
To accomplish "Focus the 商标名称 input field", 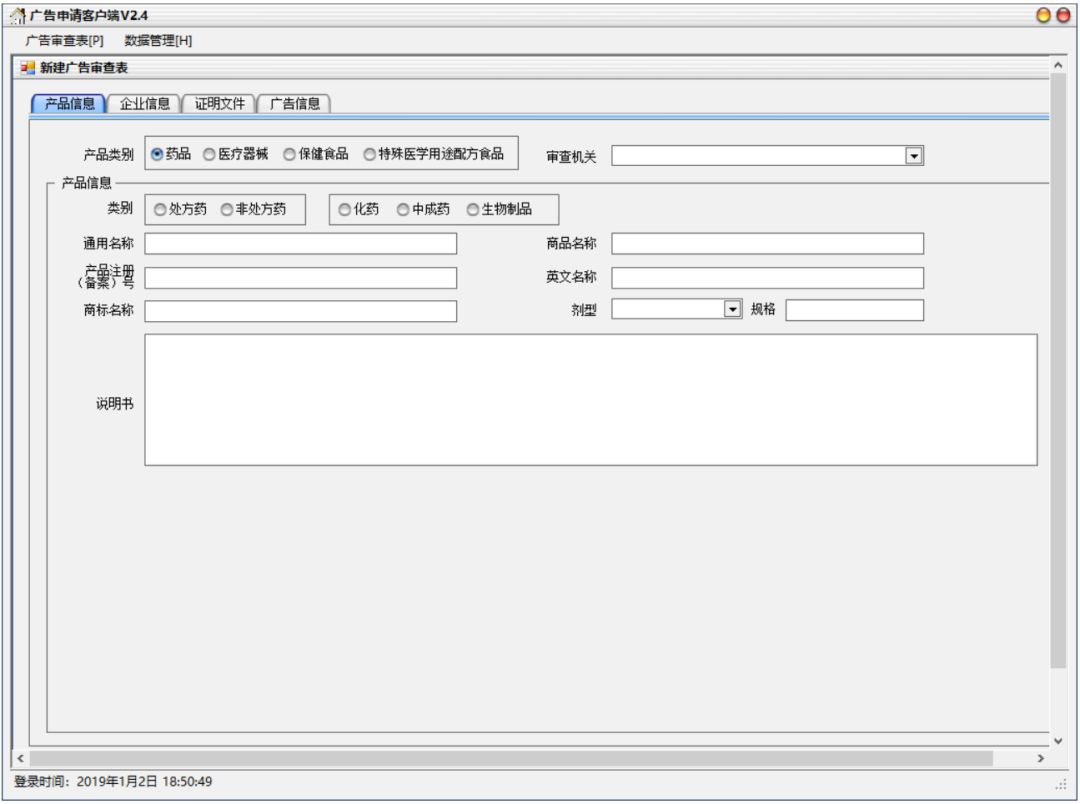I will (x=300, y=311).
